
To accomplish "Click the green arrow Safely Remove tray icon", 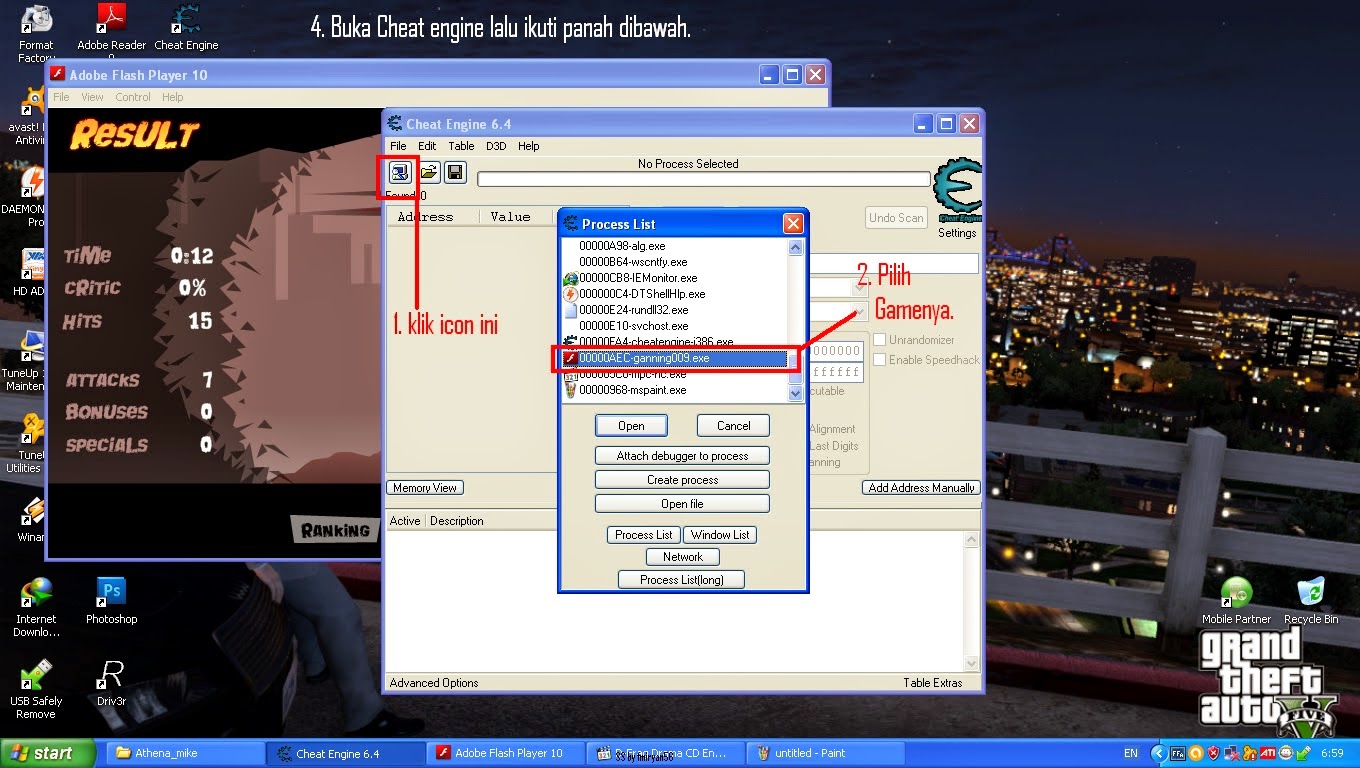I will pyautogui.click(x=1303, y=753).
